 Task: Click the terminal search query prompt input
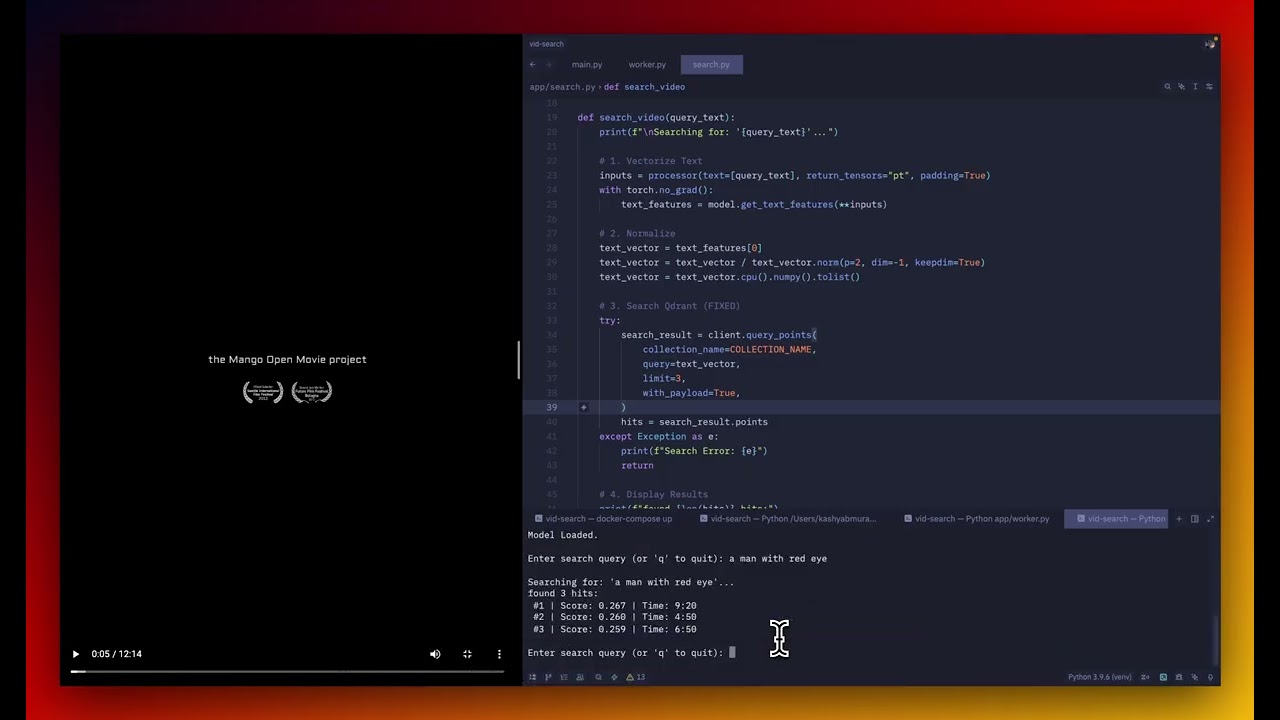click(x=733, y=653)
